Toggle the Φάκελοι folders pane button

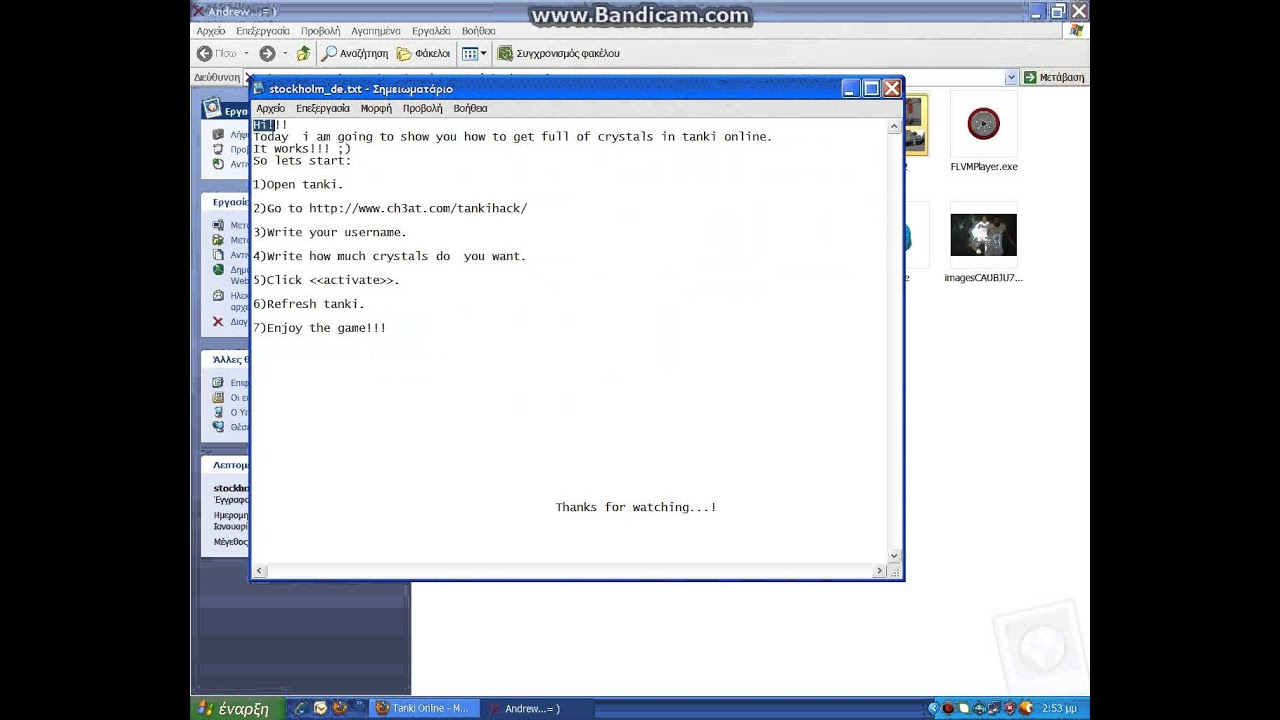pyautogui.click(x=423, y=53)
